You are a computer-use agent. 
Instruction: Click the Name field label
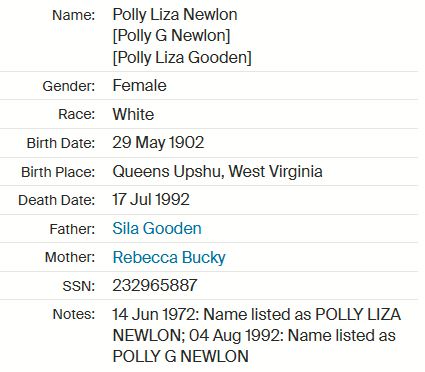coord(74,15)
